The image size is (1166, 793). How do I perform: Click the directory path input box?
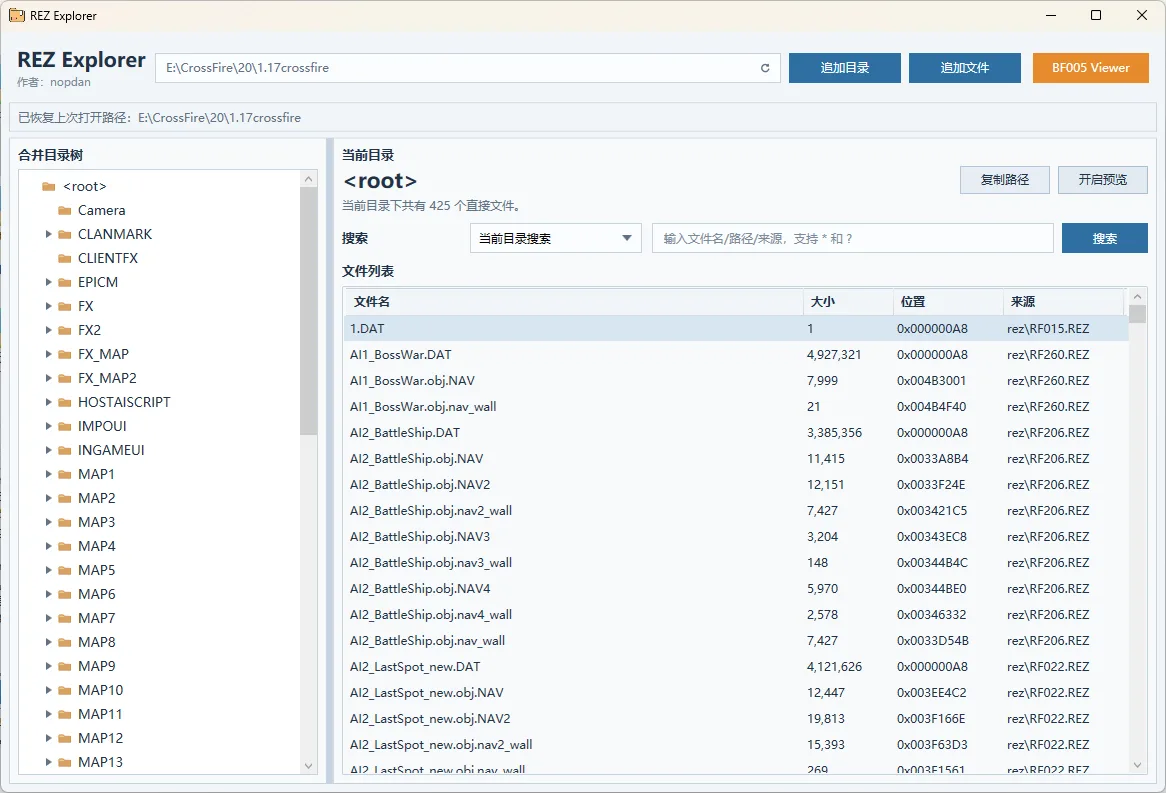pos(467,68)
